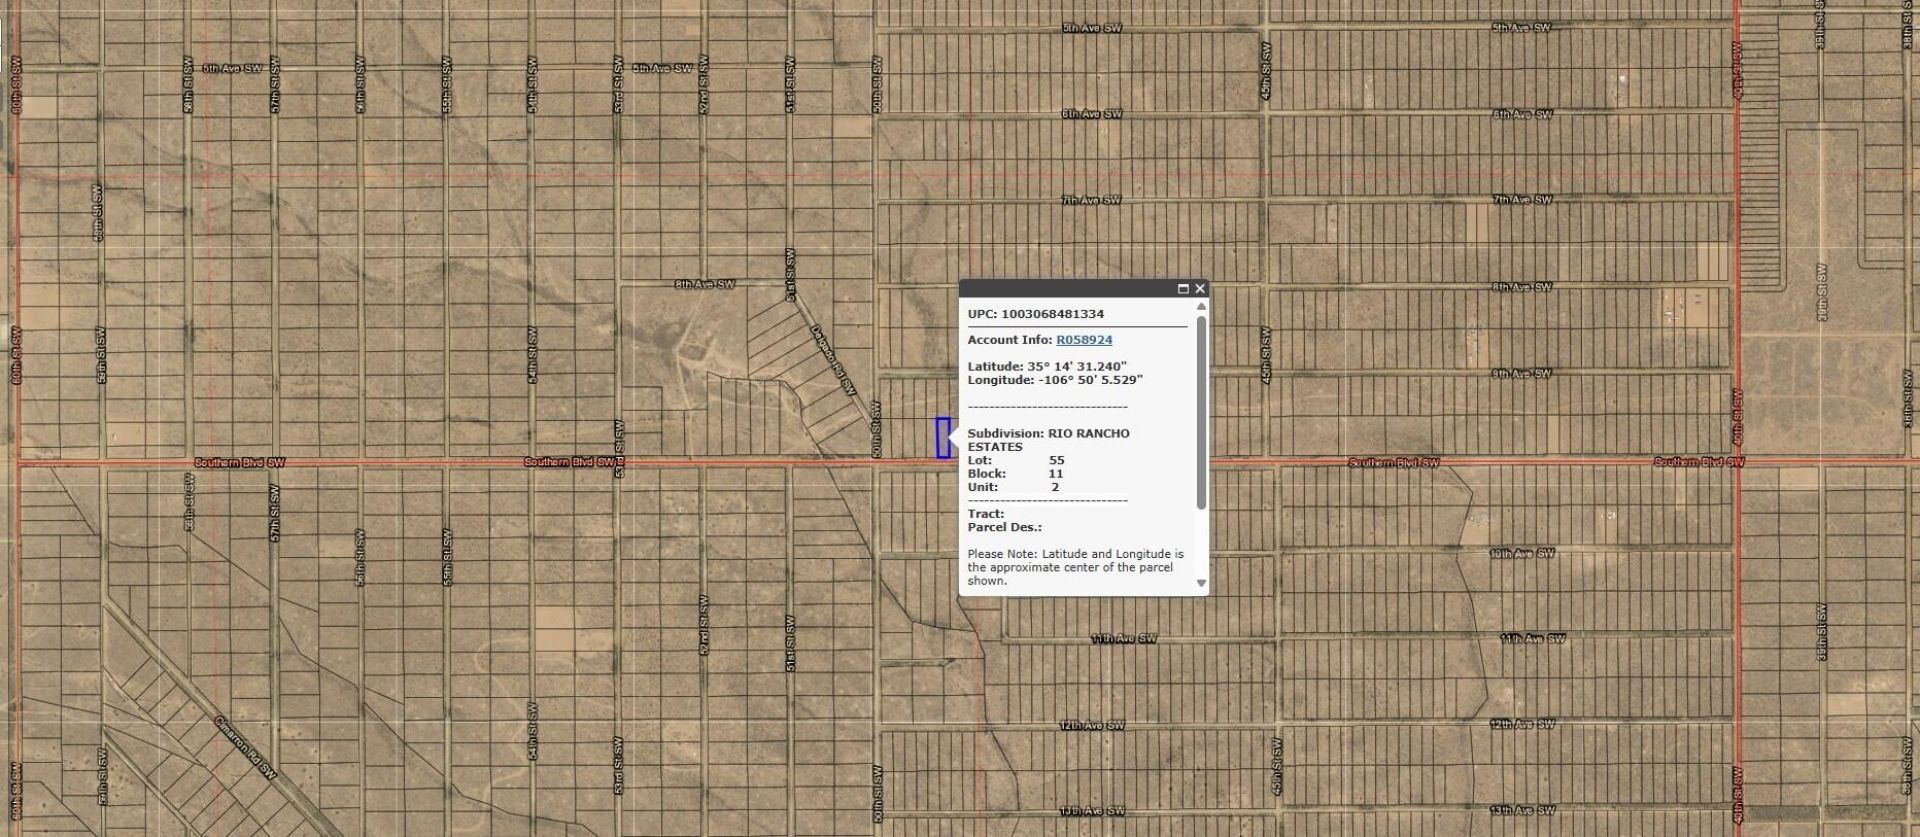Screen dimensions: 1920x837
Task: Click the popup scrollbar down arrow
Action: 1201,583
